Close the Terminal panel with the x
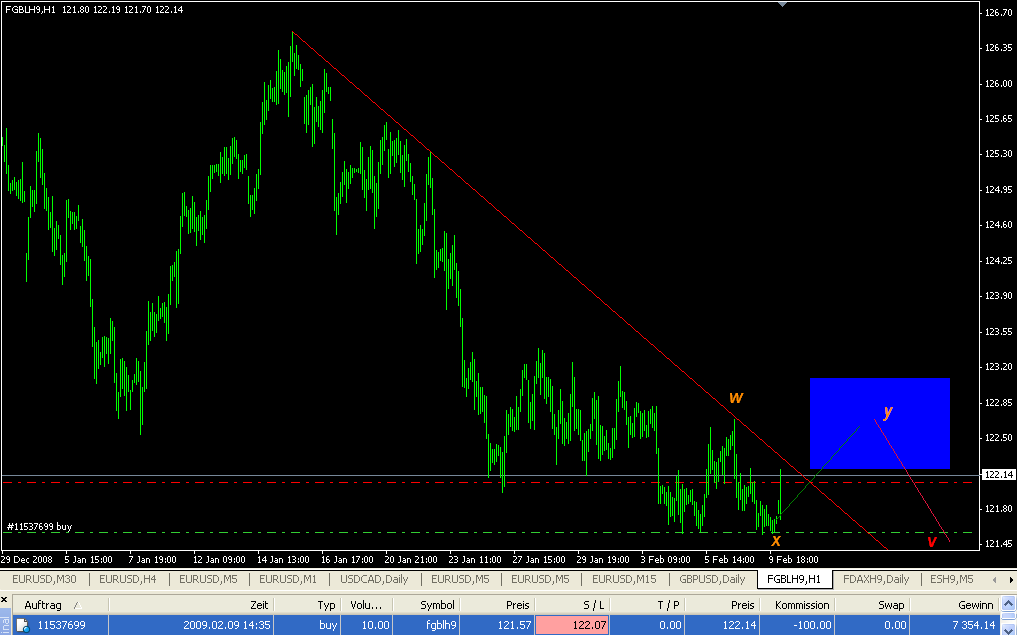This screenshot has width=1017, height=635. (x=5, y=599)
